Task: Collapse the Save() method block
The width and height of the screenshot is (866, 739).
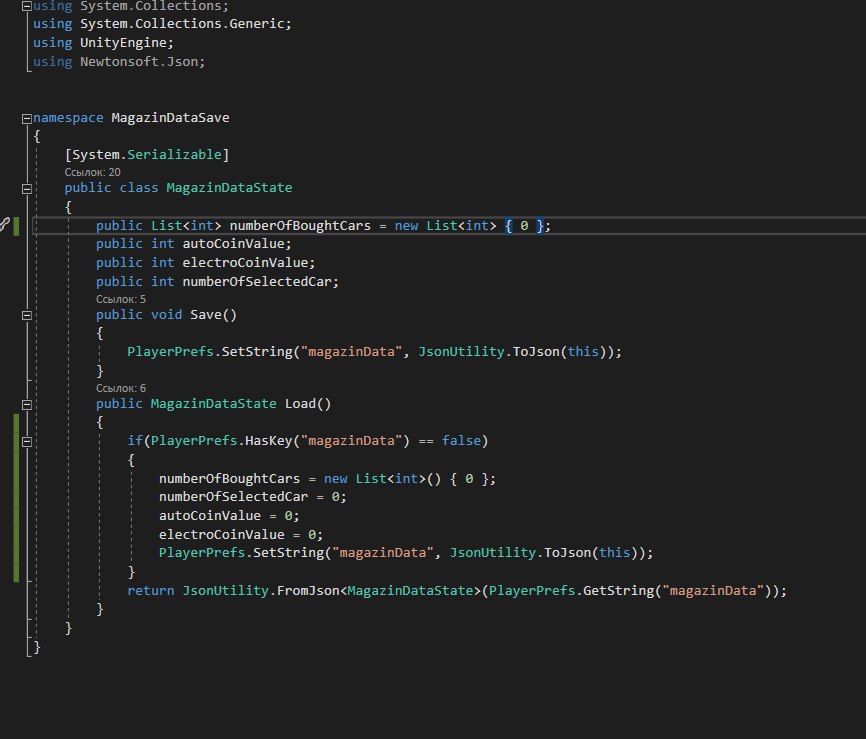Action: click(27, 316)
